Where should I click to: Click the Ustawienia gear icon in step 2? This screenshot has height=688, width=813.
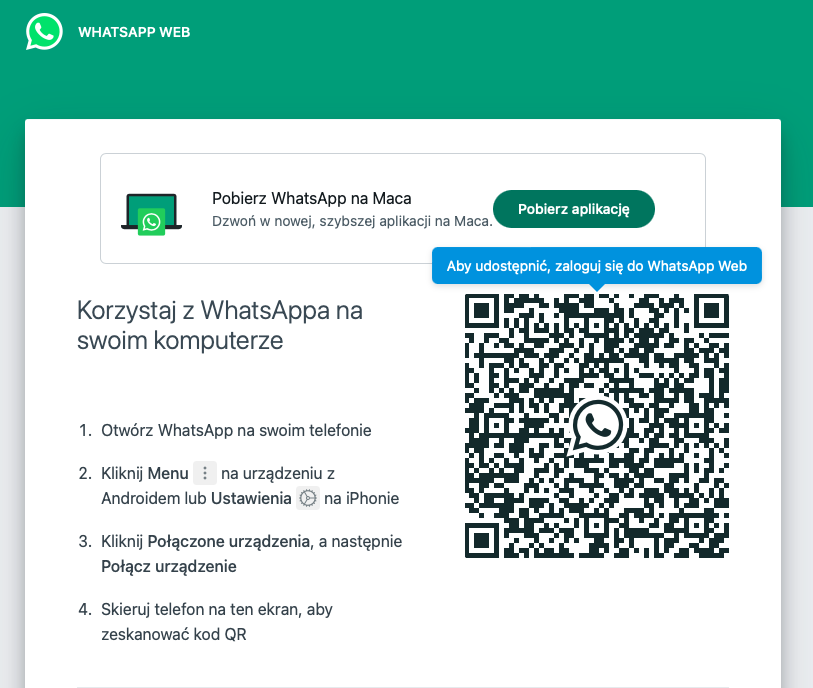308,498
